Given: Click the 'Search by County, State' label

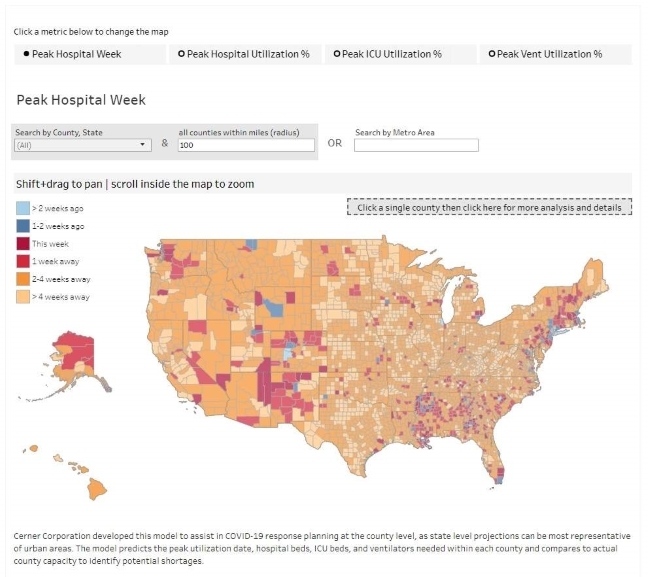Looking at the screenshot, I should click(x=58, y=132).
